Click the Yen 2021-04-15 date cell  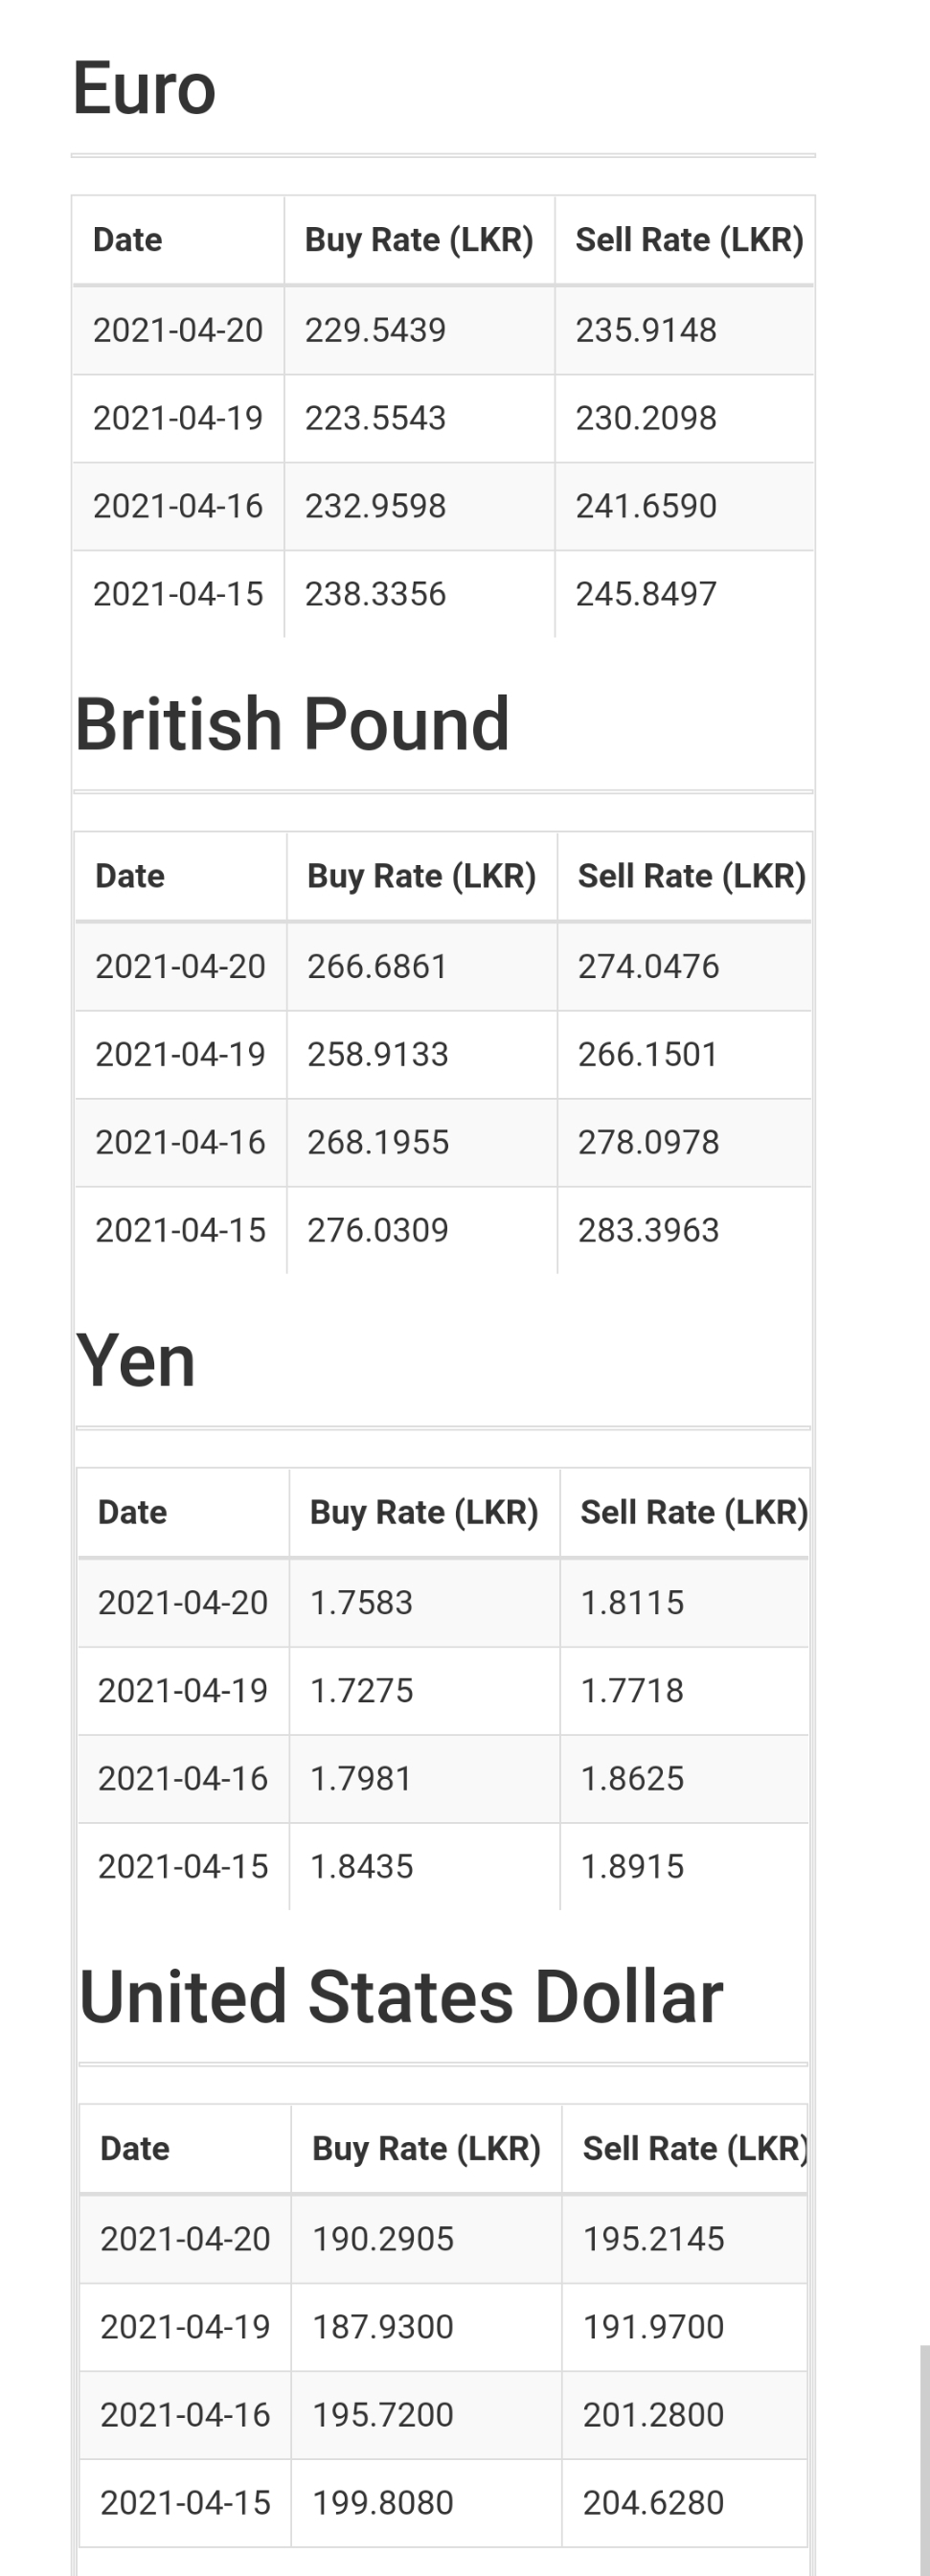coord(183,1866)
